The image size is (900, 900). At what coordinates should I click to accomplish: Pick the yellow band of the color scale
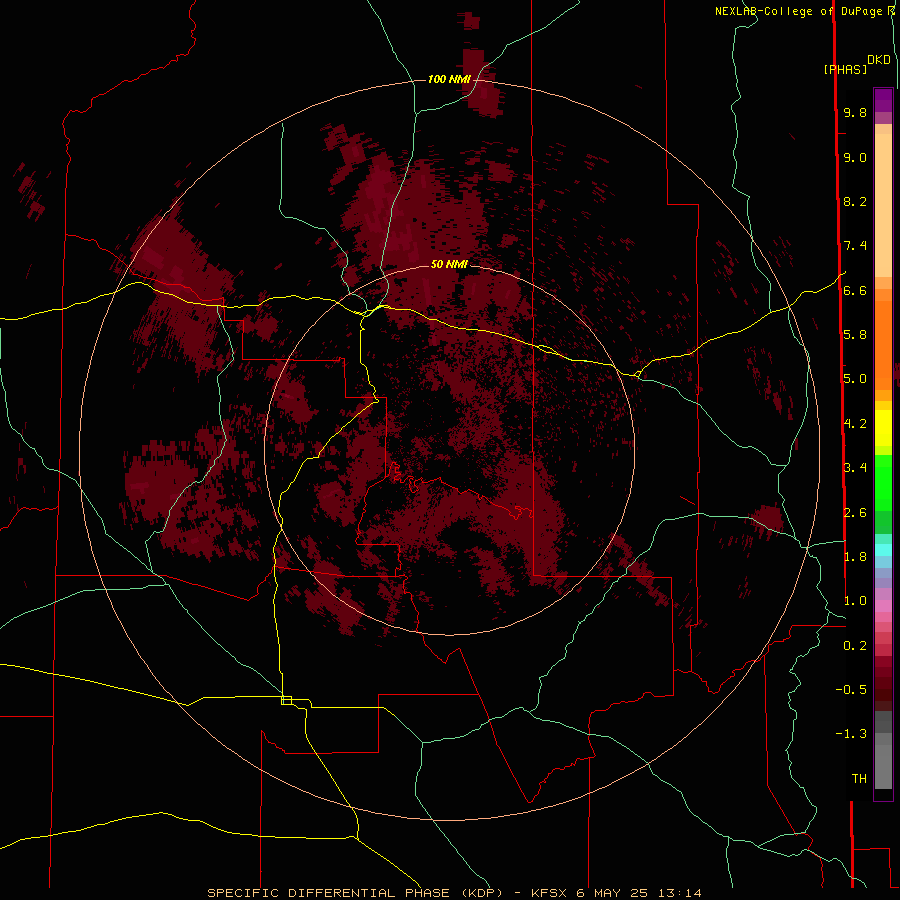883,428
